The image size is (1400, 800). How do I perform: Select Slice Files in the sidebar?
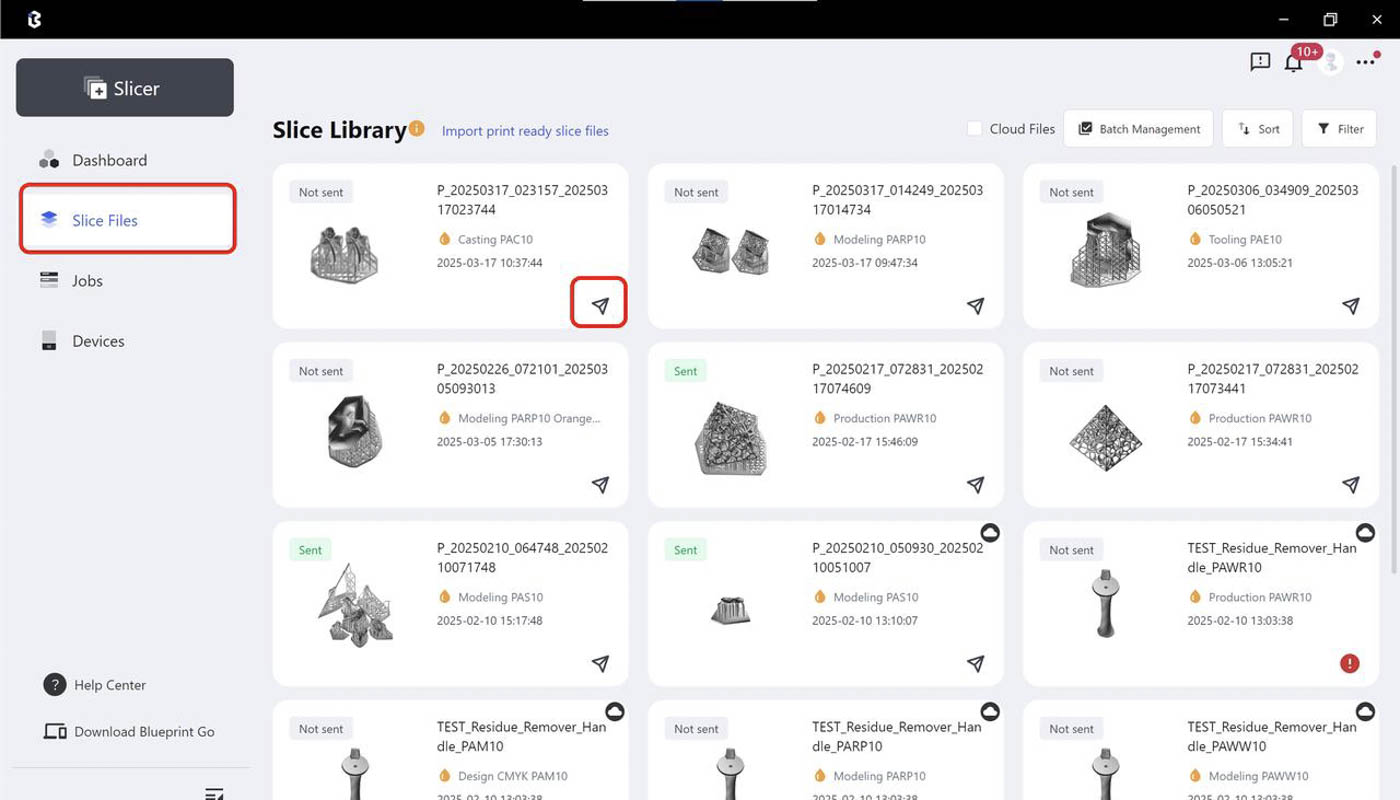pos(128,219)
